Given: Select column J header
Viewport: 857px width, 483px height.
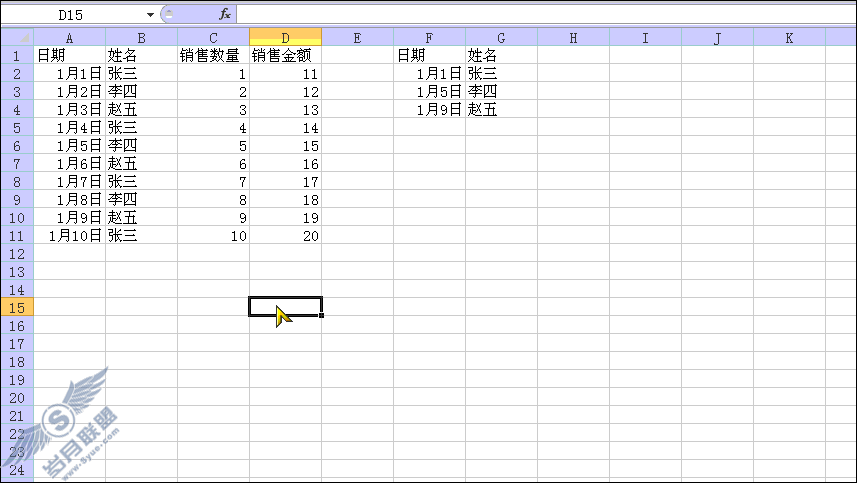Looking at the screenshot, I should 718,38.
